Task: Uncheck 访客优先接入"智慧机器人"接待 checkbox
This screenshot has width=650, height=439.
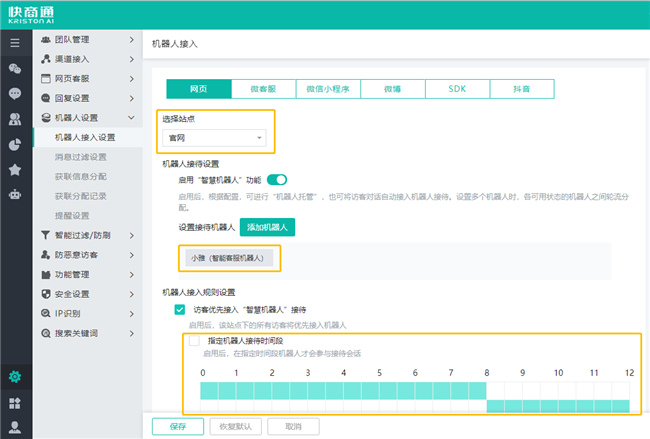Action: tap(180, 310)
